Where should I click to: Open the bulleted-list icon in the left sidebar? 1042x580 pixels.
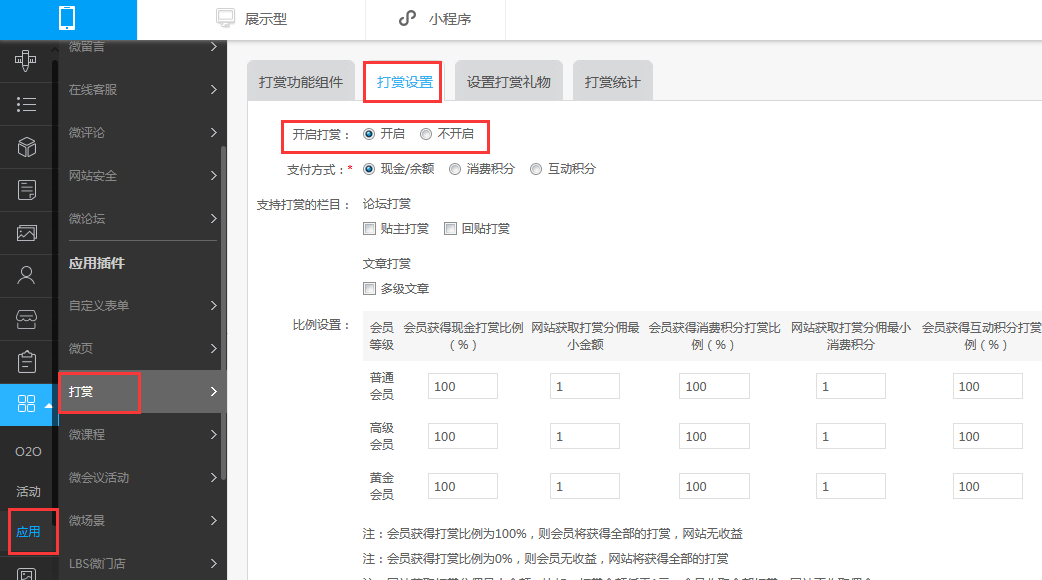click(x=26, y=104)
